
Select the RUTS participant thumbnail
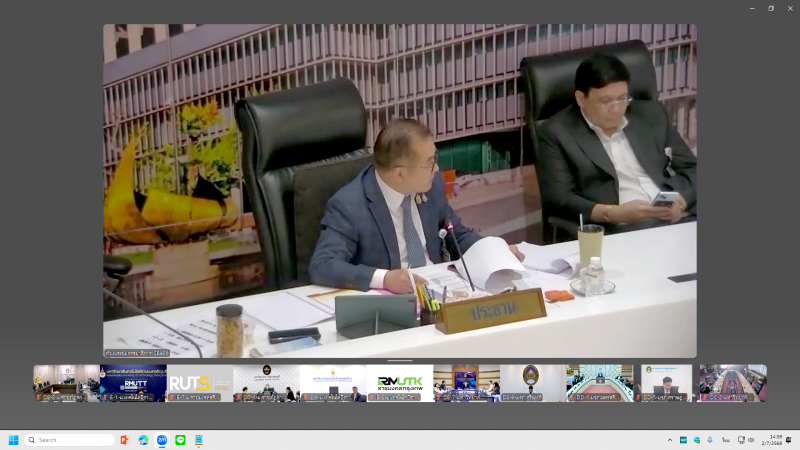pos(200,383)
